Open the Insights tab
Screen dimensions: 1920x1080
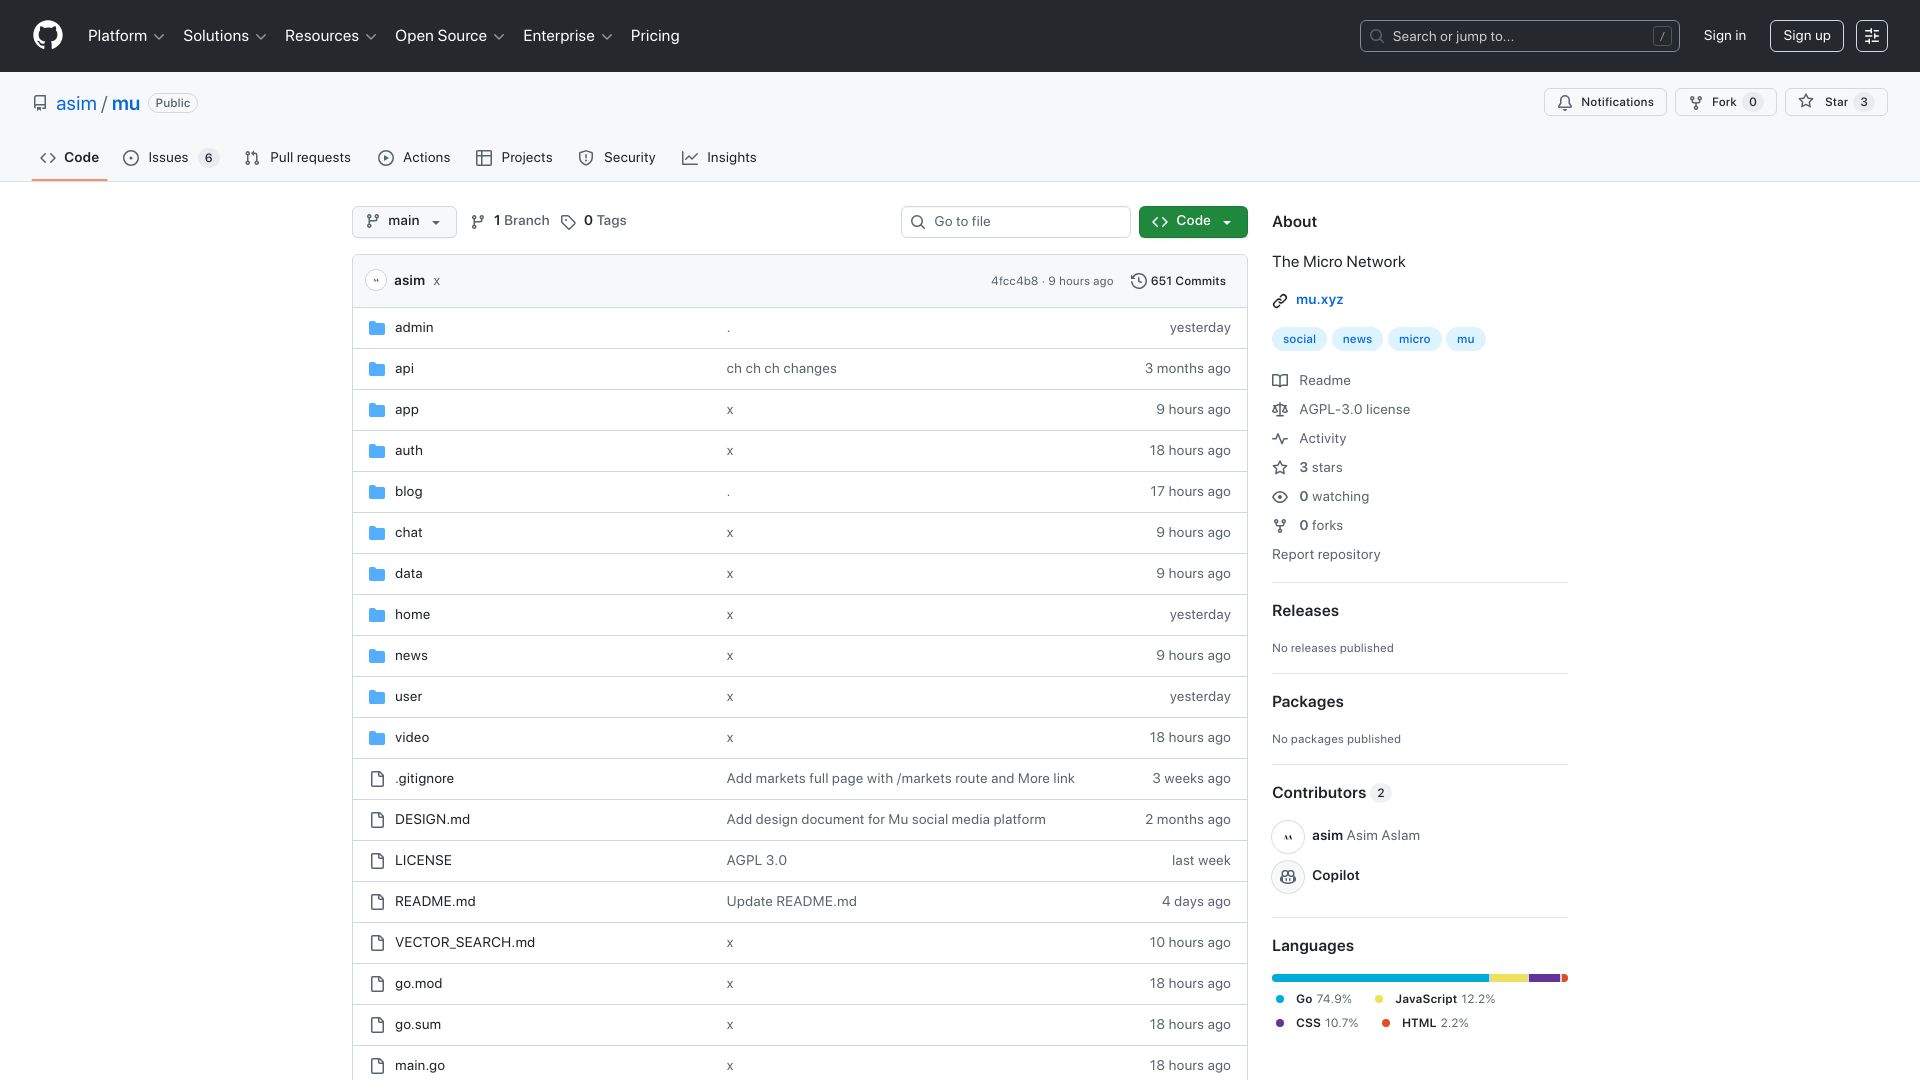click(x=719, y=158)
